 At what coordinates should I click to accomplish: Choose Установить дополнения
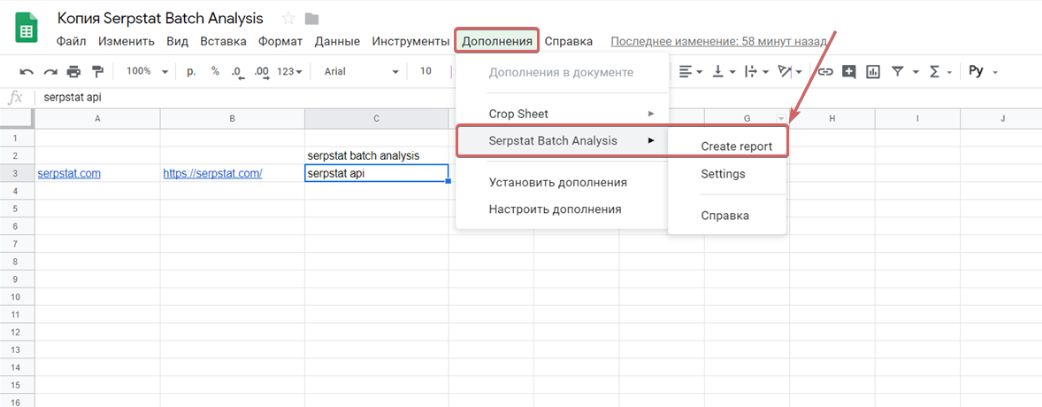tap(562, 182)
